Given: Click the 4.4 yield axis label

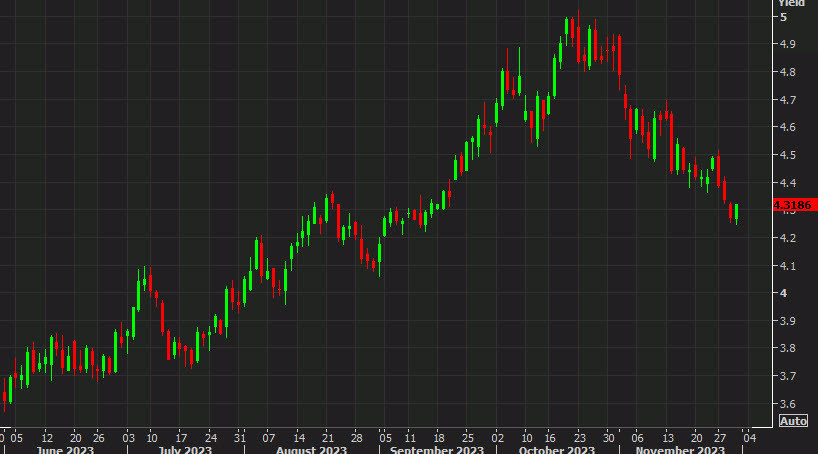Looking at the screenshot, I should pyautogui.click(x=788, y=183).
